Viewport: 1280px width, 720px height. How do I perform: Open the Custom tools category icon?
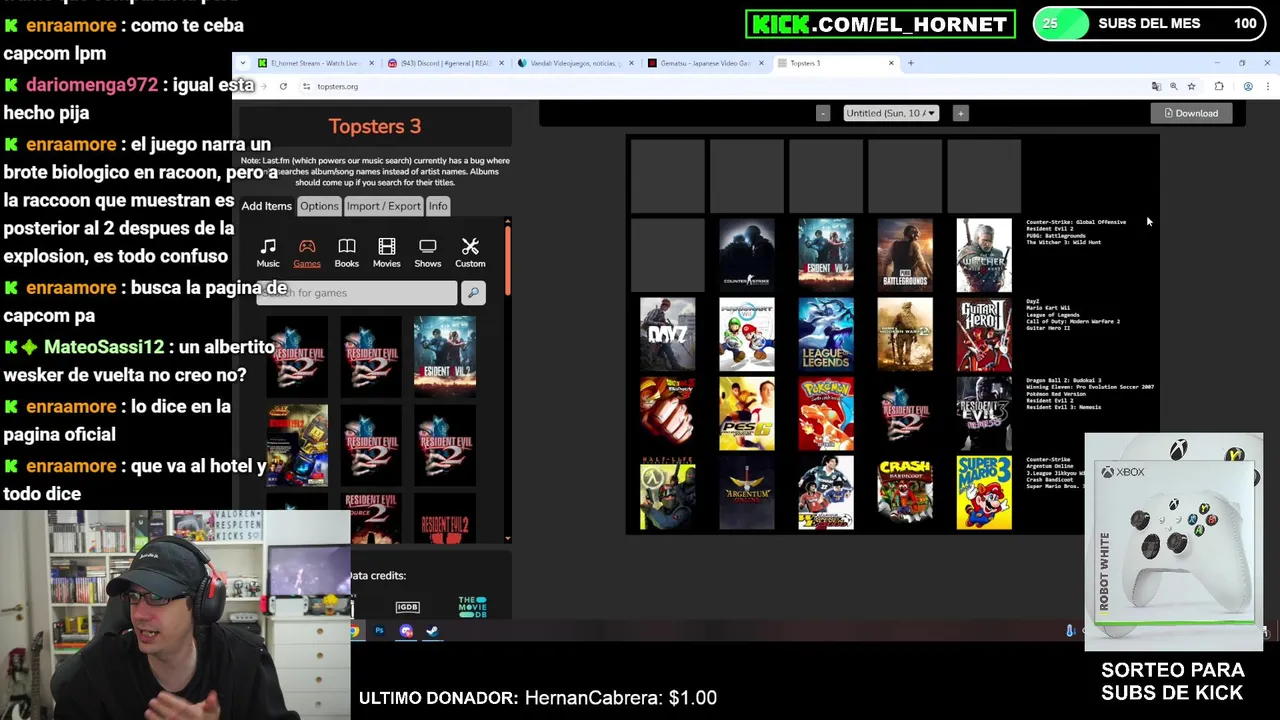470,246
